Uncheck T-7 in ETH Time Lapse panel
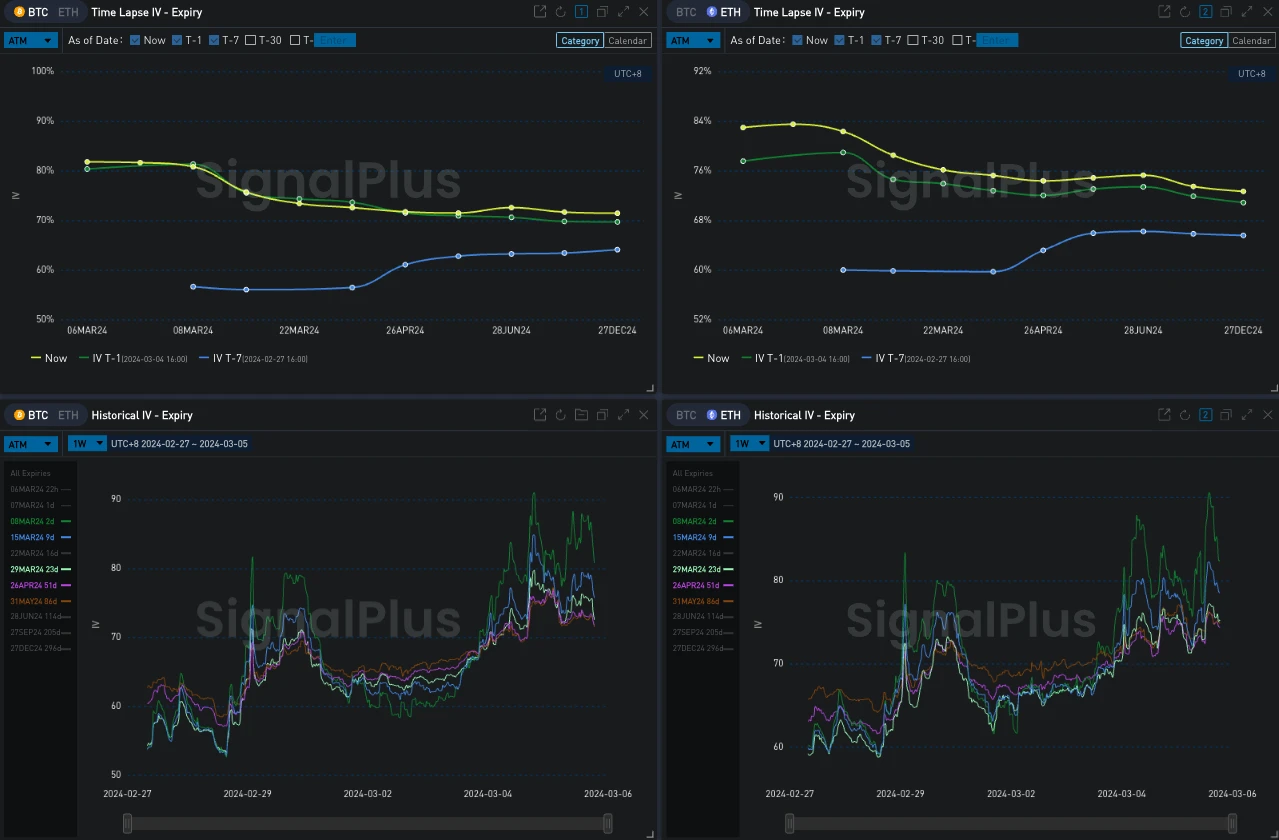This screenshot has height=840, width=1279. pos(877,41)
